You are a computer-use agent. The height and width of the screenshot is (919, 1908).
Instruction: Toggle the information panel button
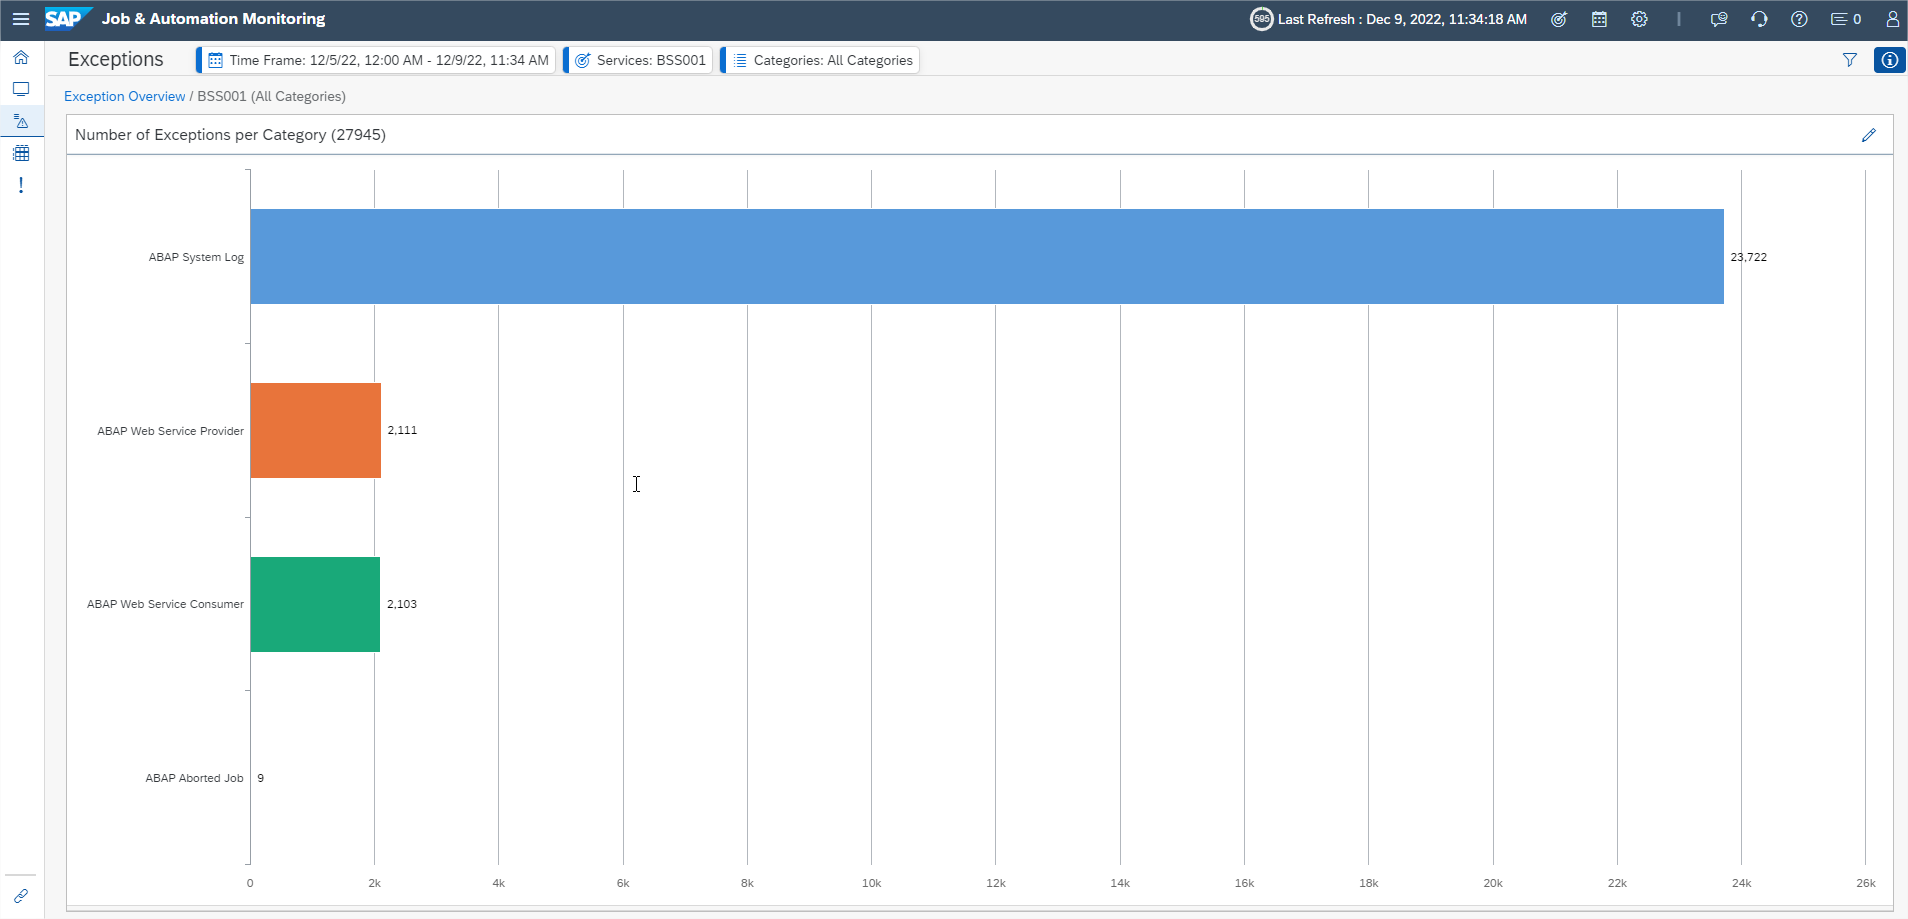[x=1889, y=60]
